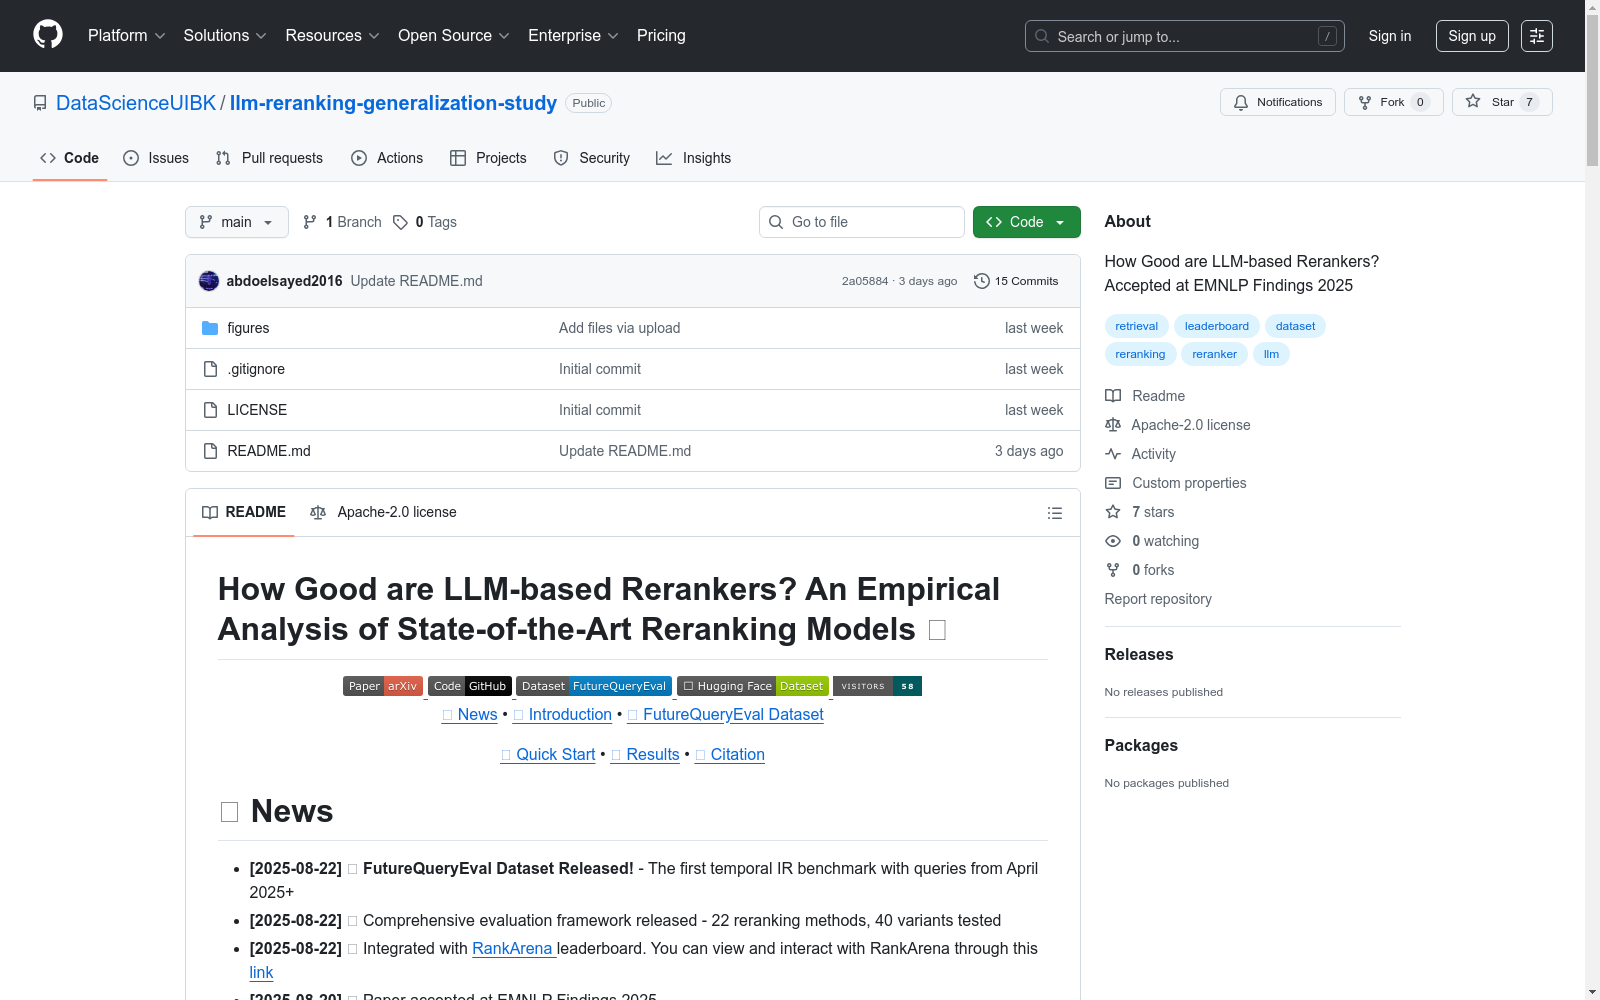1600x1000 pixels.
Task: Open the README.md file
Action: 269,451
